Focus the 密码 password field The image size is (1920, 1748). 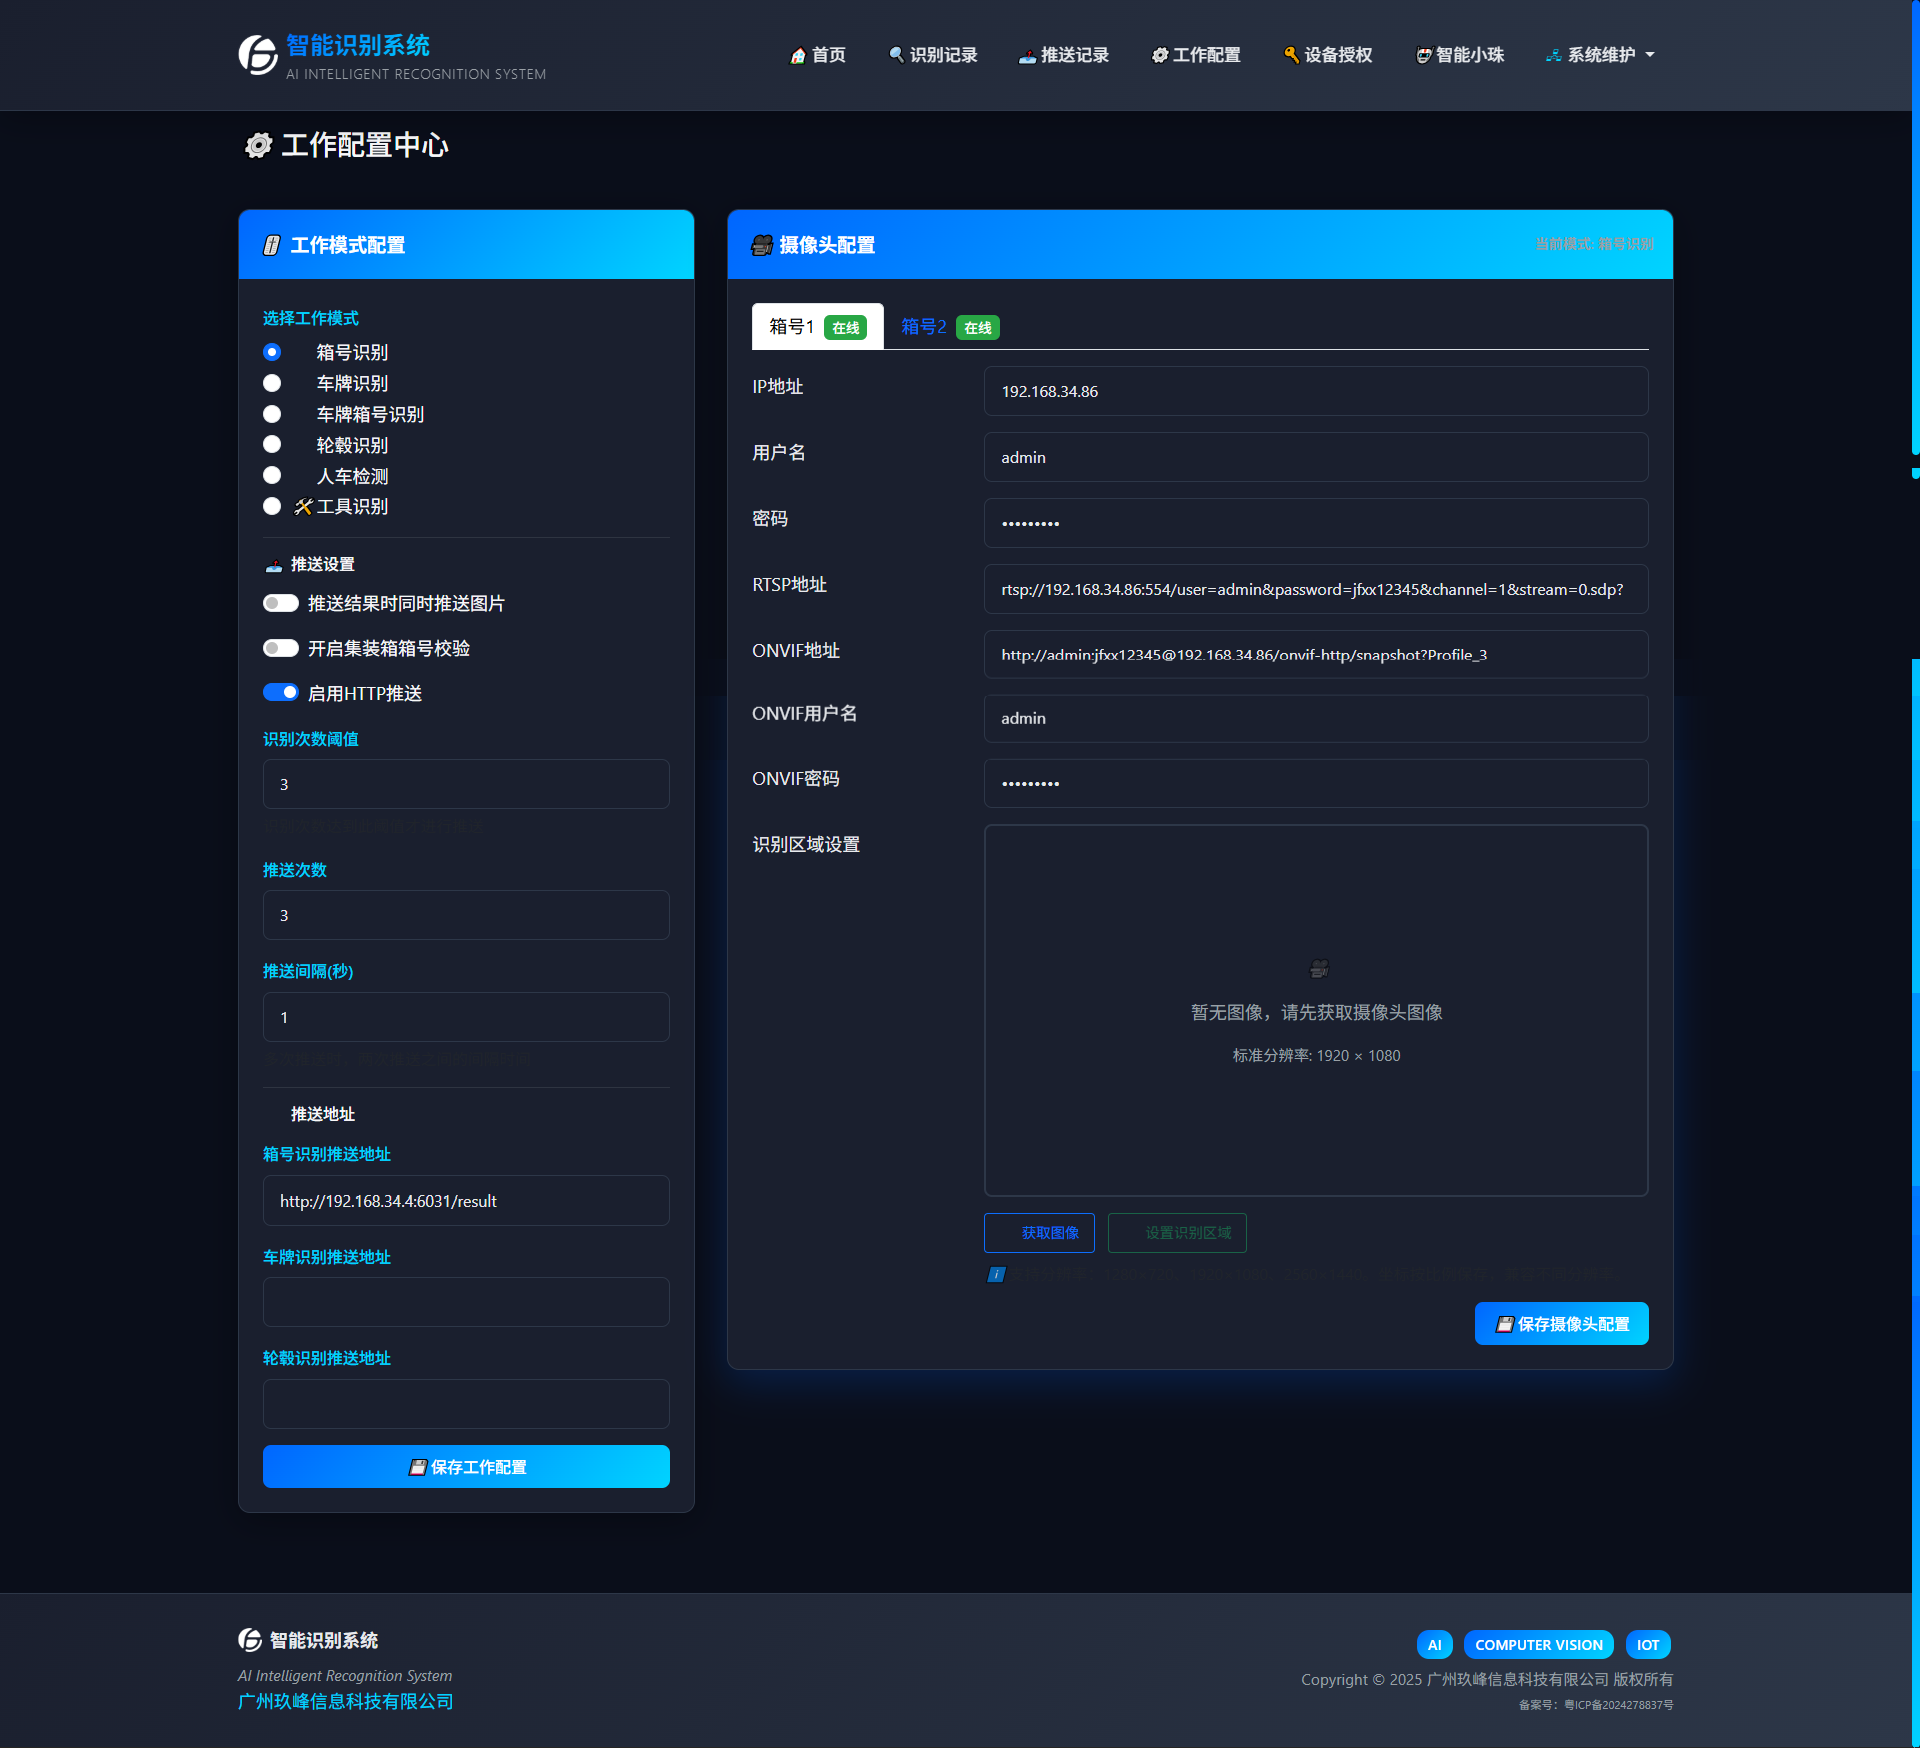click(1316, 523)
